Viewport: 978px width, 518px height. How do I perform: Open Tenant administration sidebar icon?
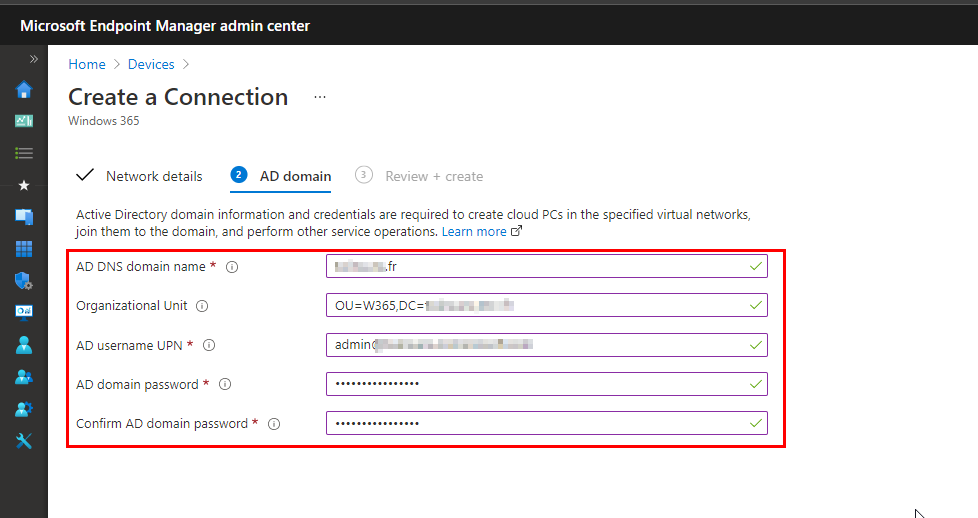24,409
